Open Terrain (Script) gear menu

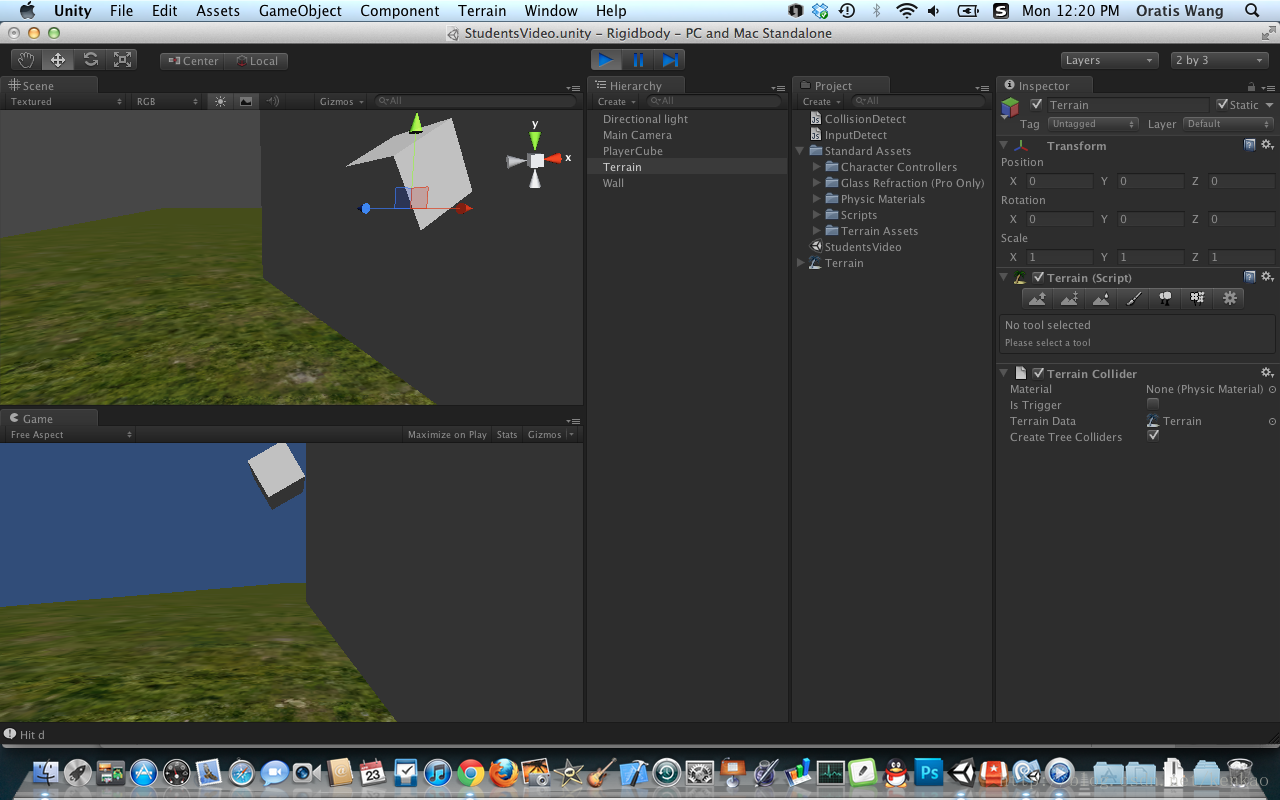[x=1267, y=277]
